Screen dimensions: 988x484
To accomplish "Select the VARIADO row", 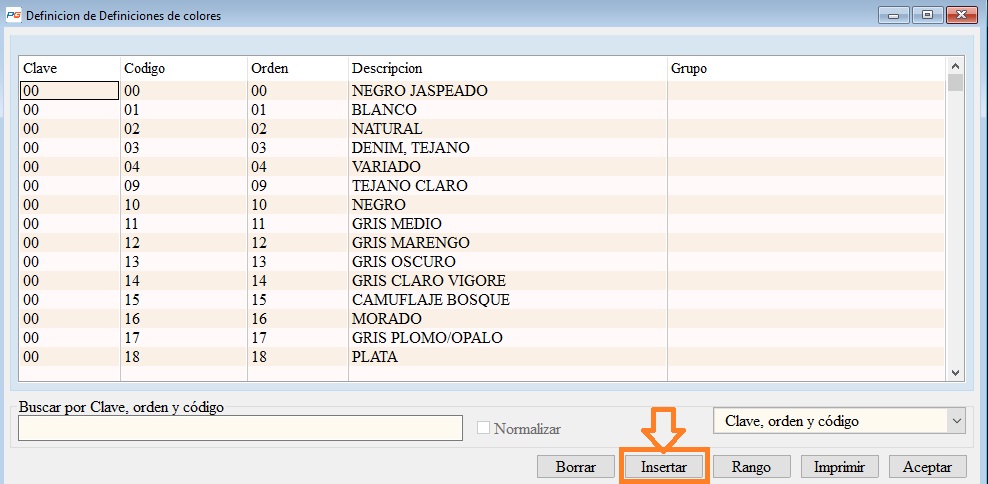I will [x=482, y=167].
